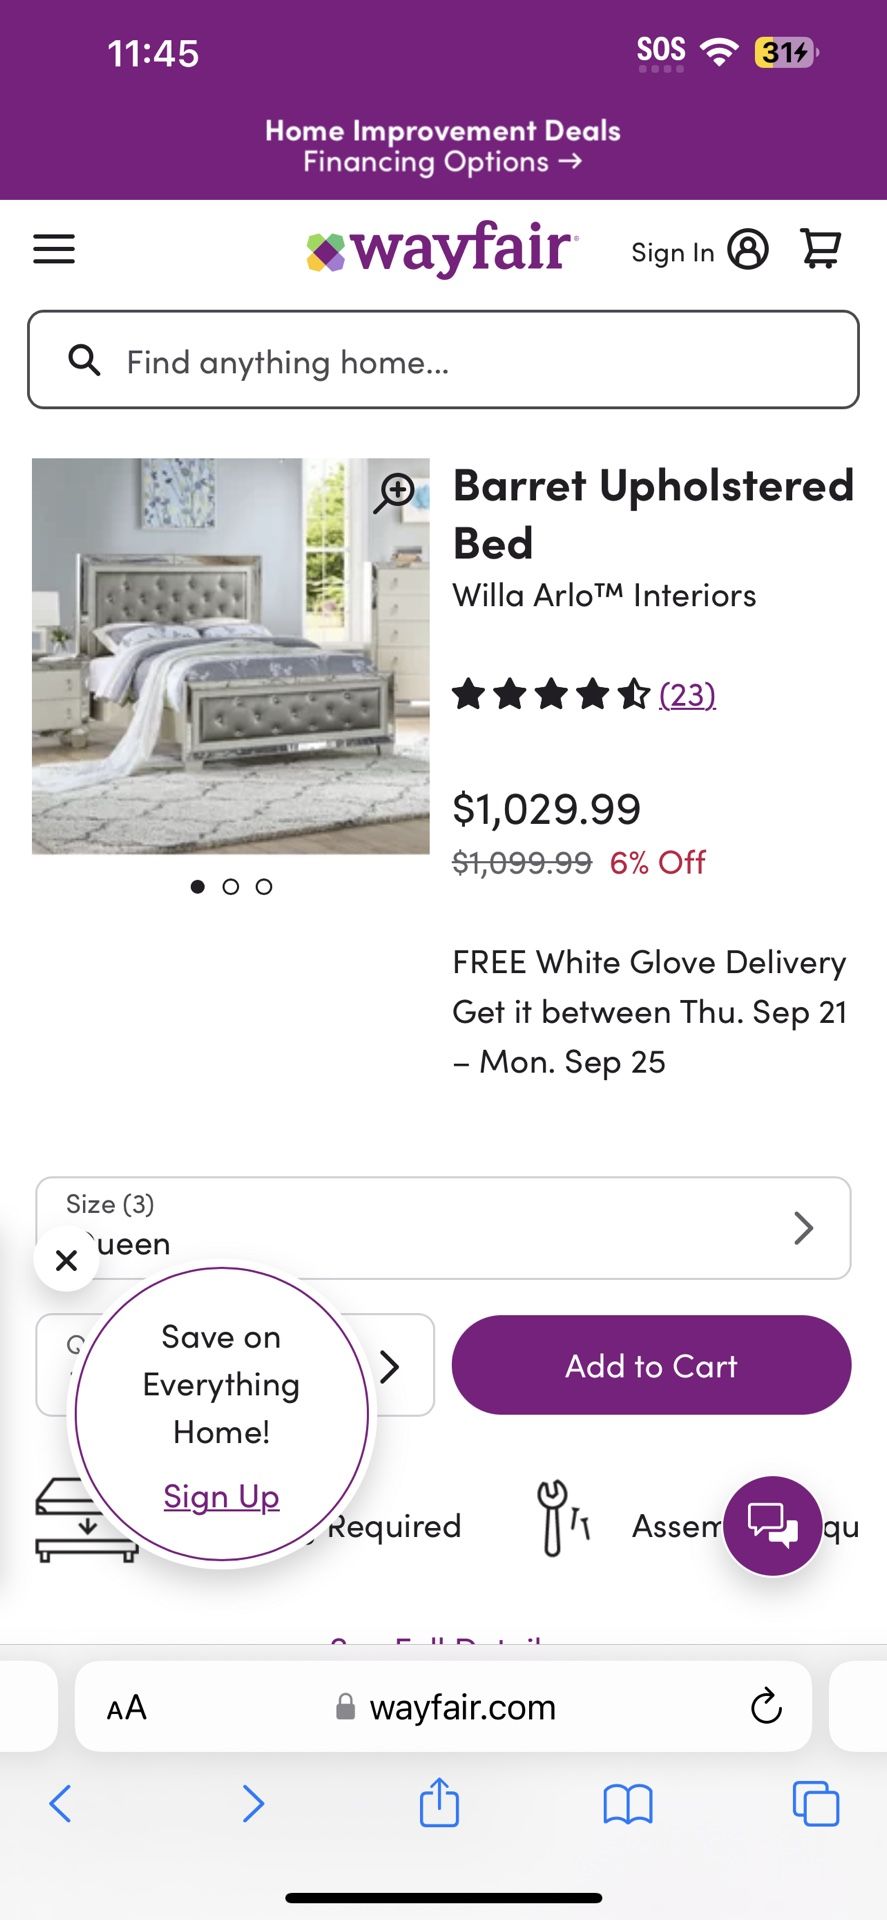Select third image carousel dot

pyautogui.click(x=264, y=887)
